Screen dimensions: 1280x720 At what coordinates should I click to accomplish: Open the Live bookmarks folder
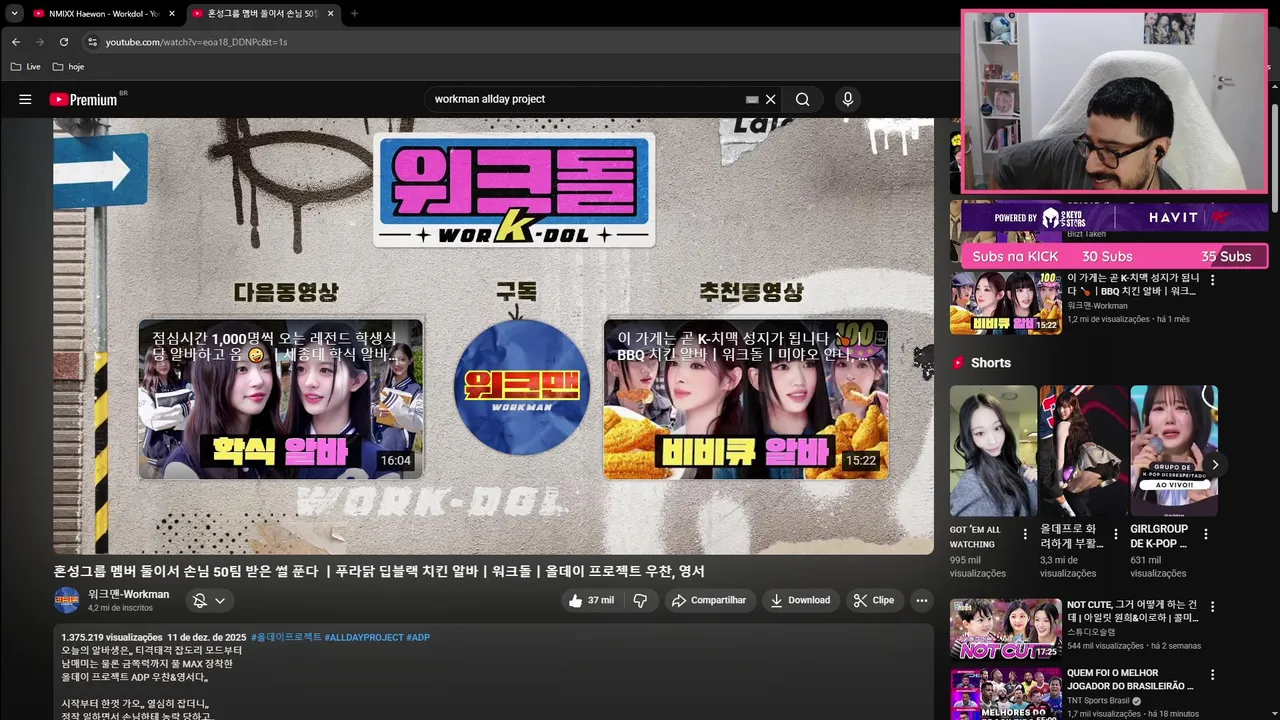click(26, 67)
